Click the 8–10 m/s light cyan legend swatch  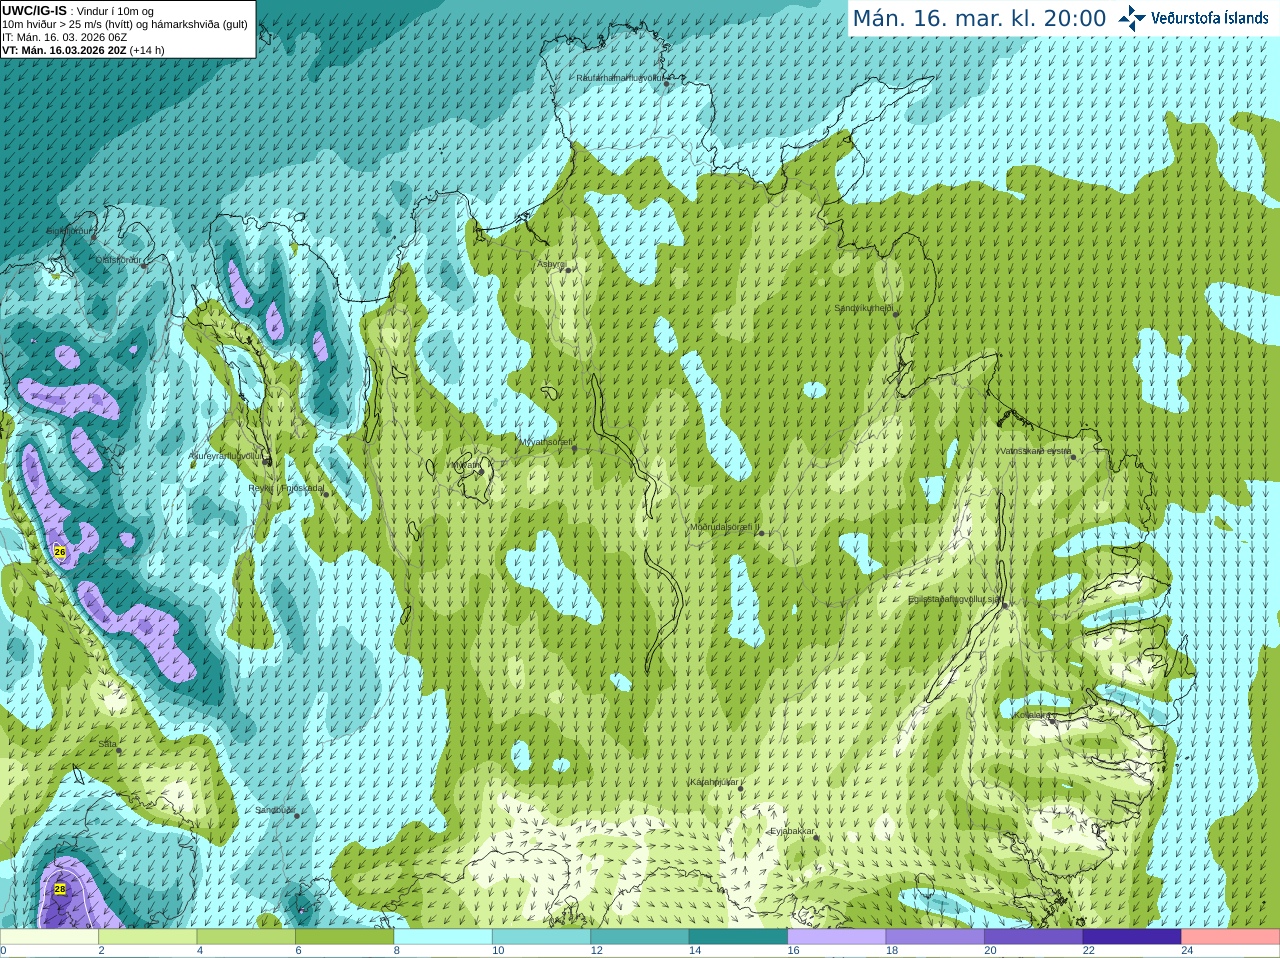point(443,937)
